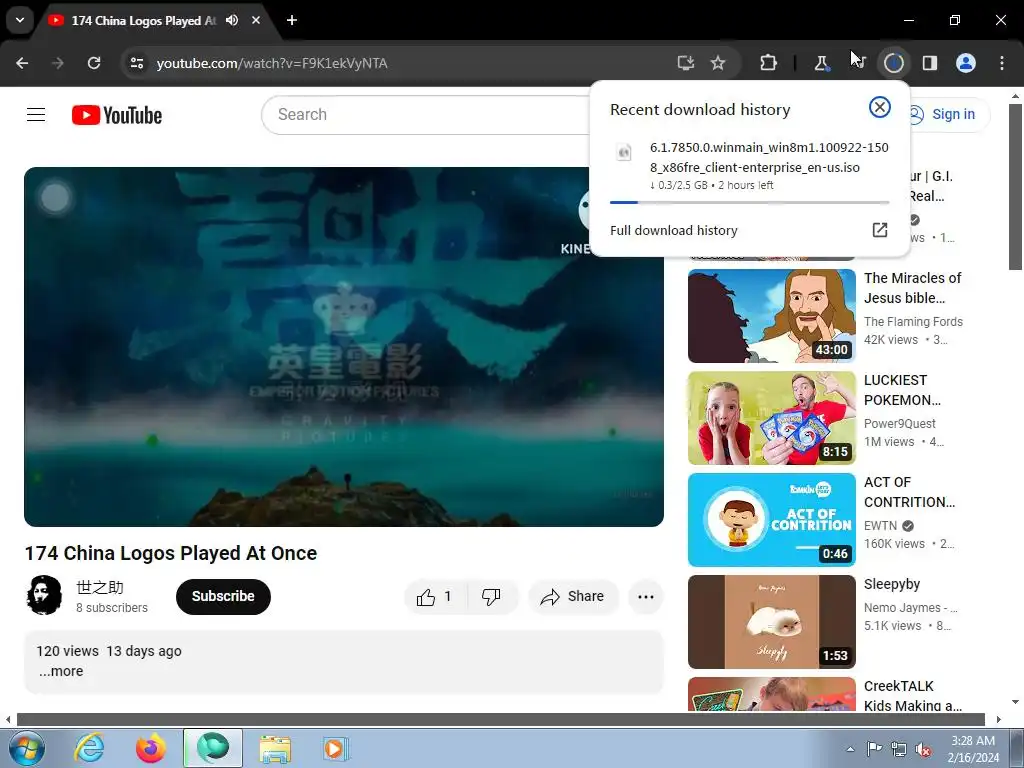The image size is (1024, 768).
Task: Open The Miracles of Jesus bible title
Action: click(912, 288)
